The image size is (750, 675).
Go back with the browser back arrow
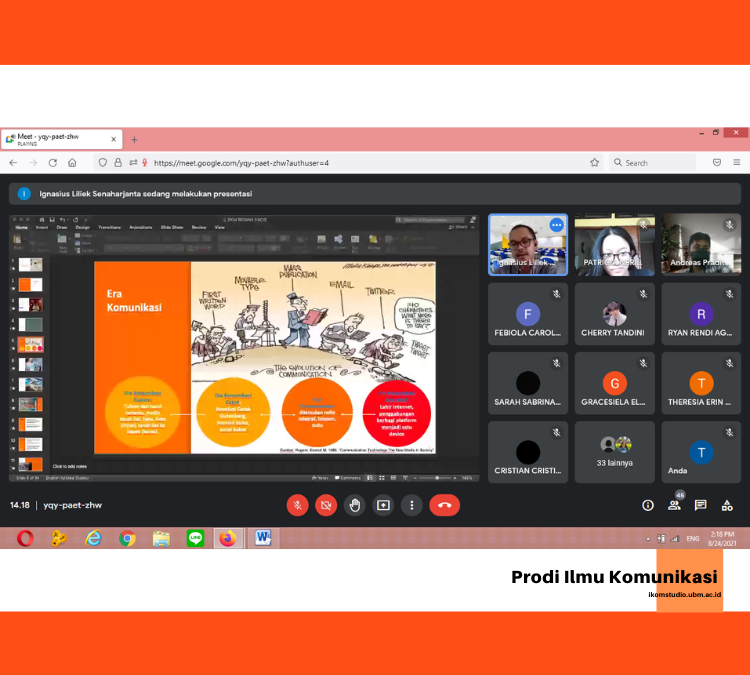pyautogui.click(x=13, y=163)
